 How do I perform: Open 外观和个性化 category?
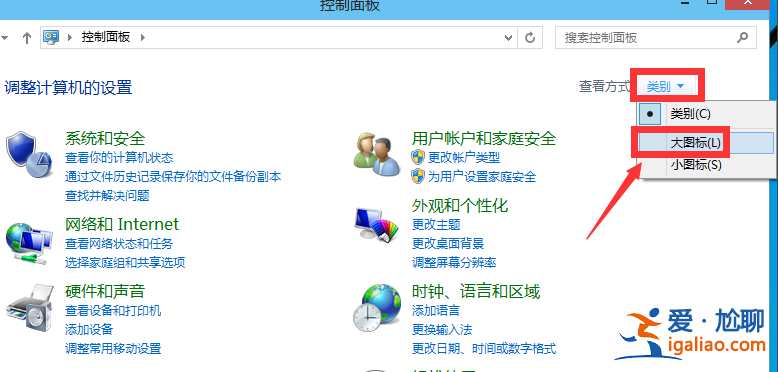[x=460, y=205]
